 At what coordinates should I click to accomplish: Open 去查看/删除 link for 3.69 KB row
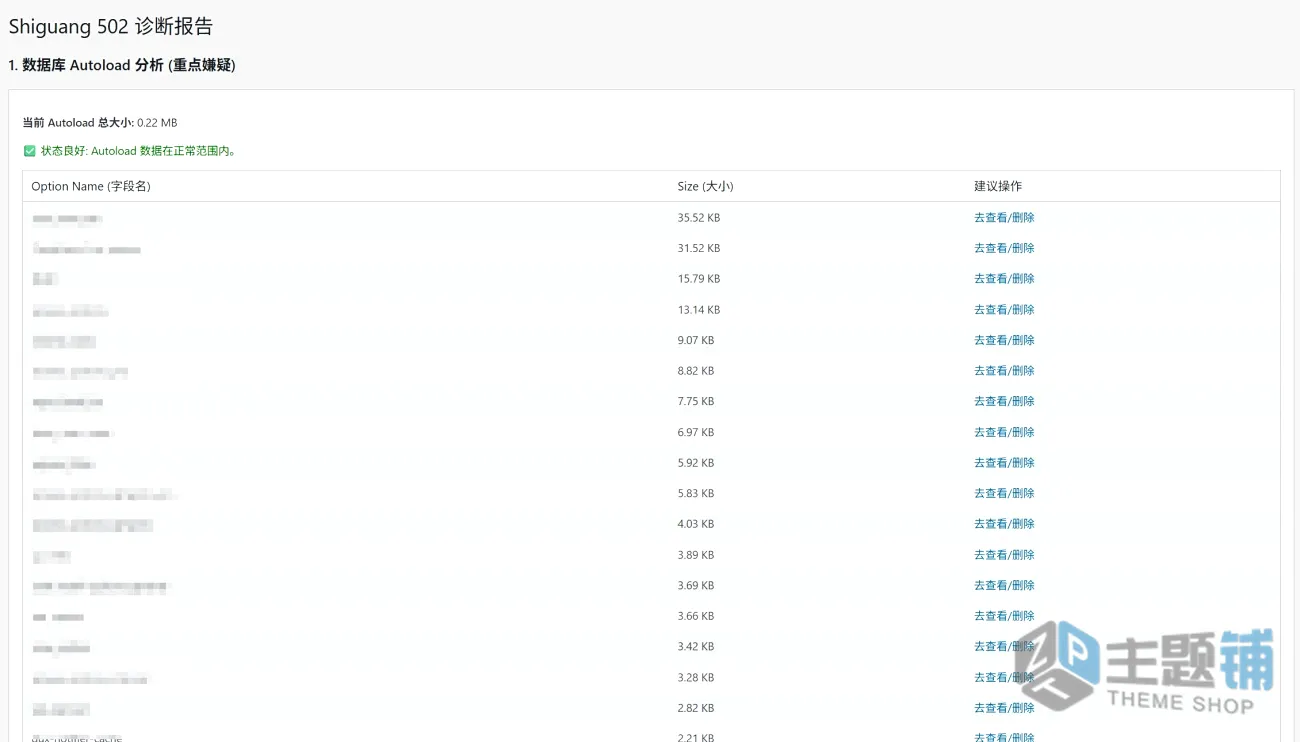pos(1004,585)
